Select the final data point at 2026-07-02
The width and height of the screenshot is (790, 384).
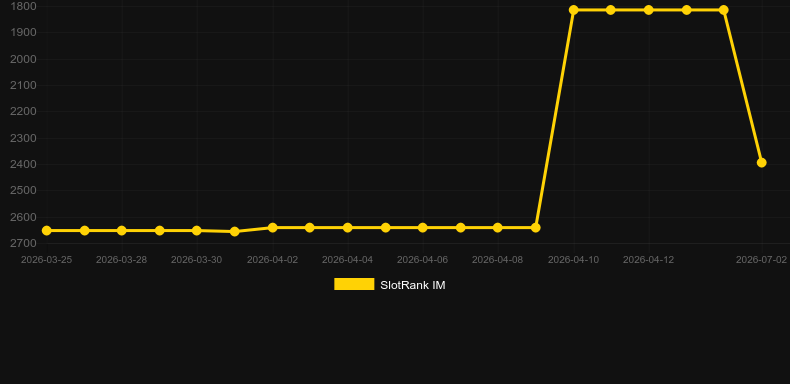(761, 162)
